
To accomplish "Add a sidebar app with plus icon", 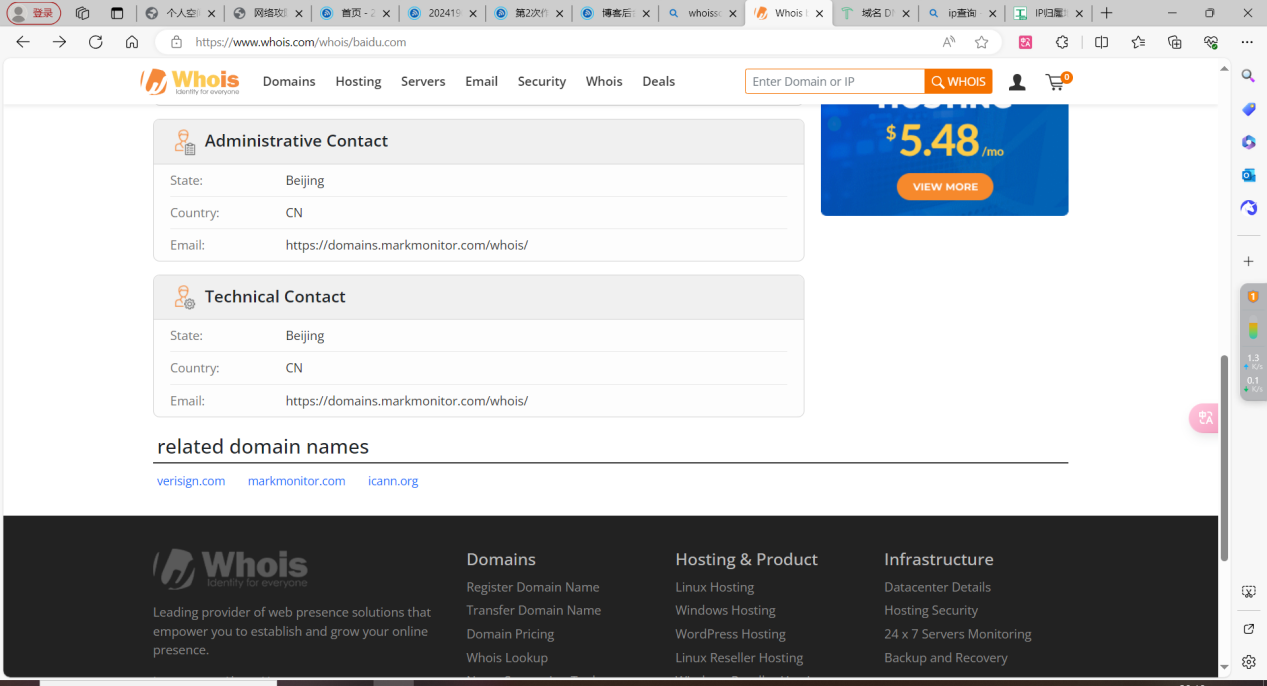I will (x=1248, y=261).
